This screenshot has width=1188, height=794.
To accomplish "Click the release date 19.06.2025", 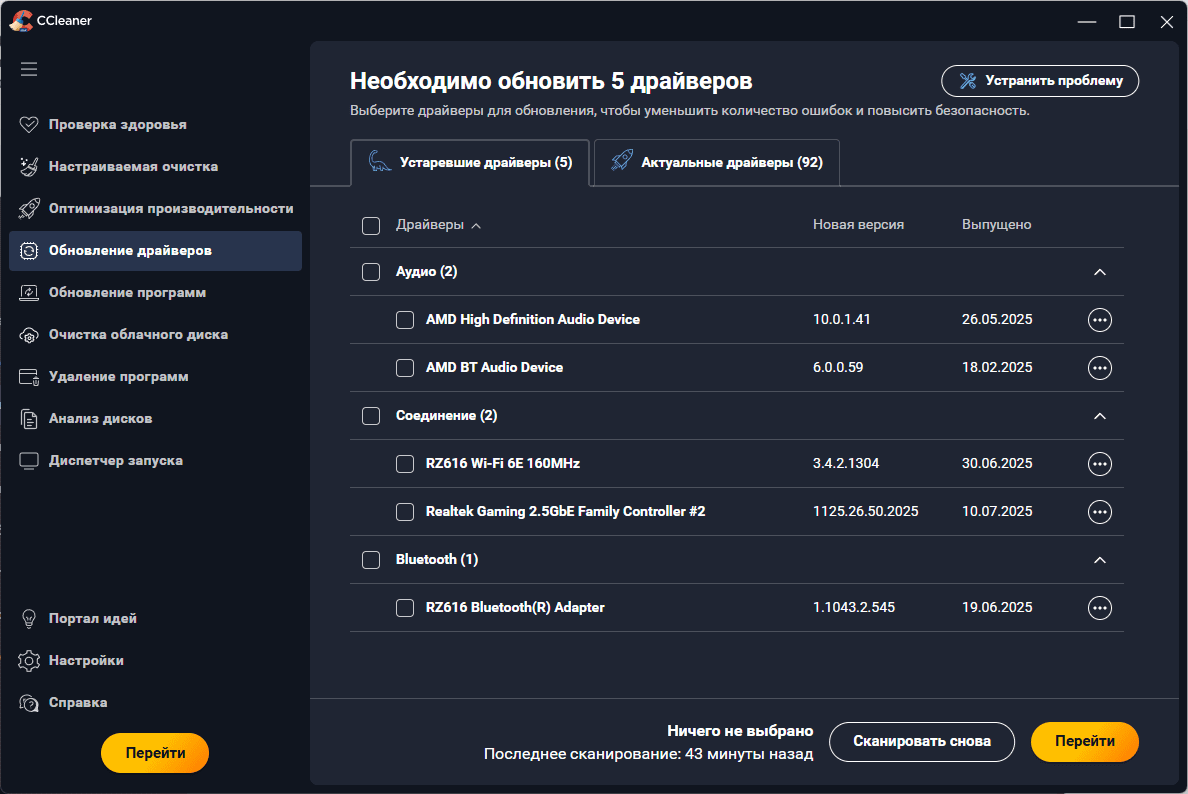I will click(997, 608).
